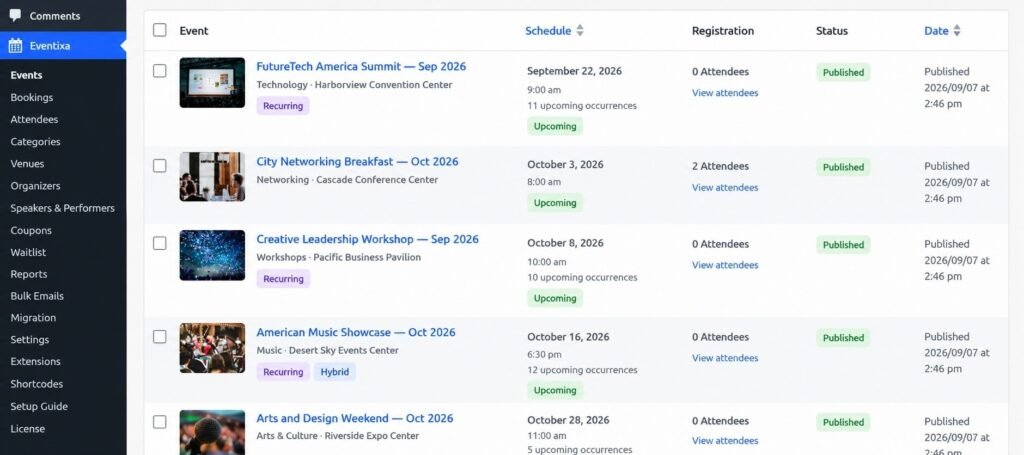Open the Categories submenu

tap(35, 142)
